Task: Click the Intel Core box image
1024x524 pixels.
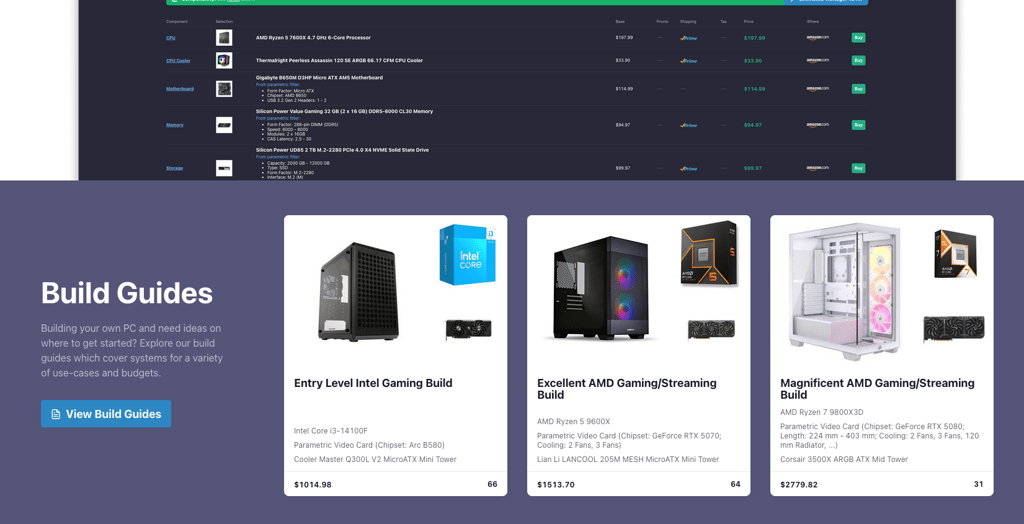Action: tap(467, 254)
